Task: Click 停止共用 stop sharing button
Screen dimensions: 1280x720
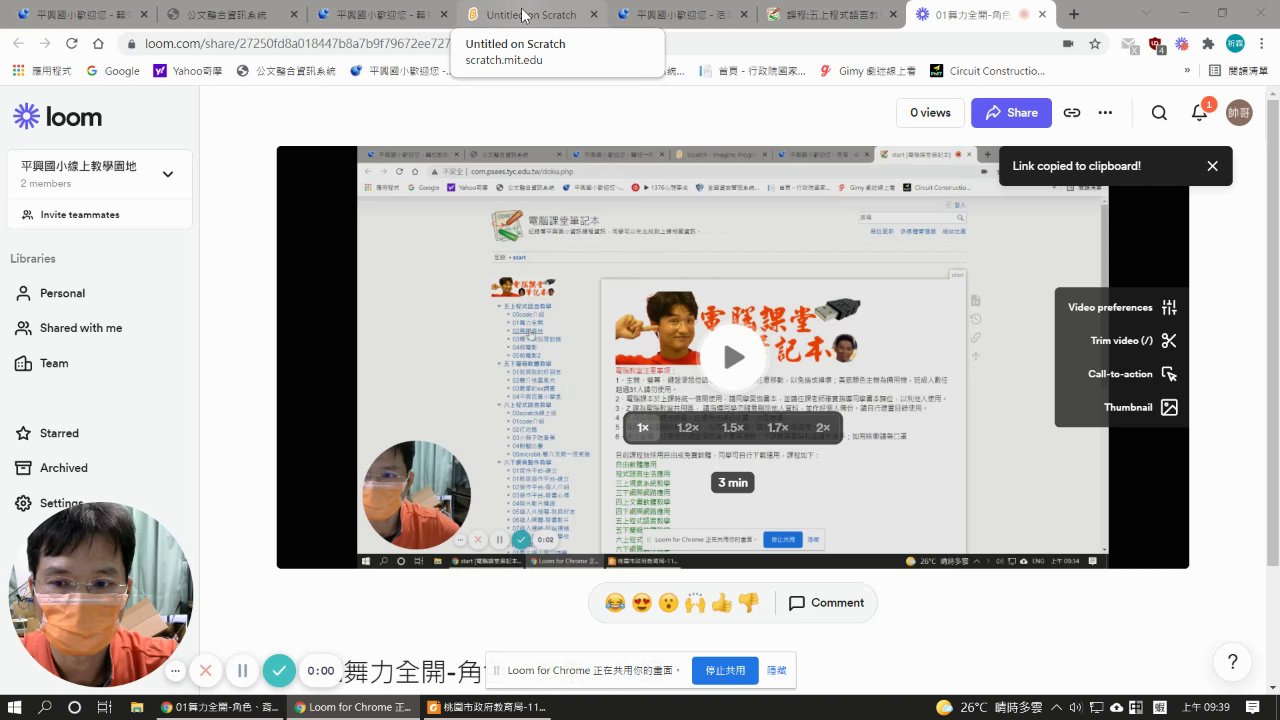Action: coord(725,671)
